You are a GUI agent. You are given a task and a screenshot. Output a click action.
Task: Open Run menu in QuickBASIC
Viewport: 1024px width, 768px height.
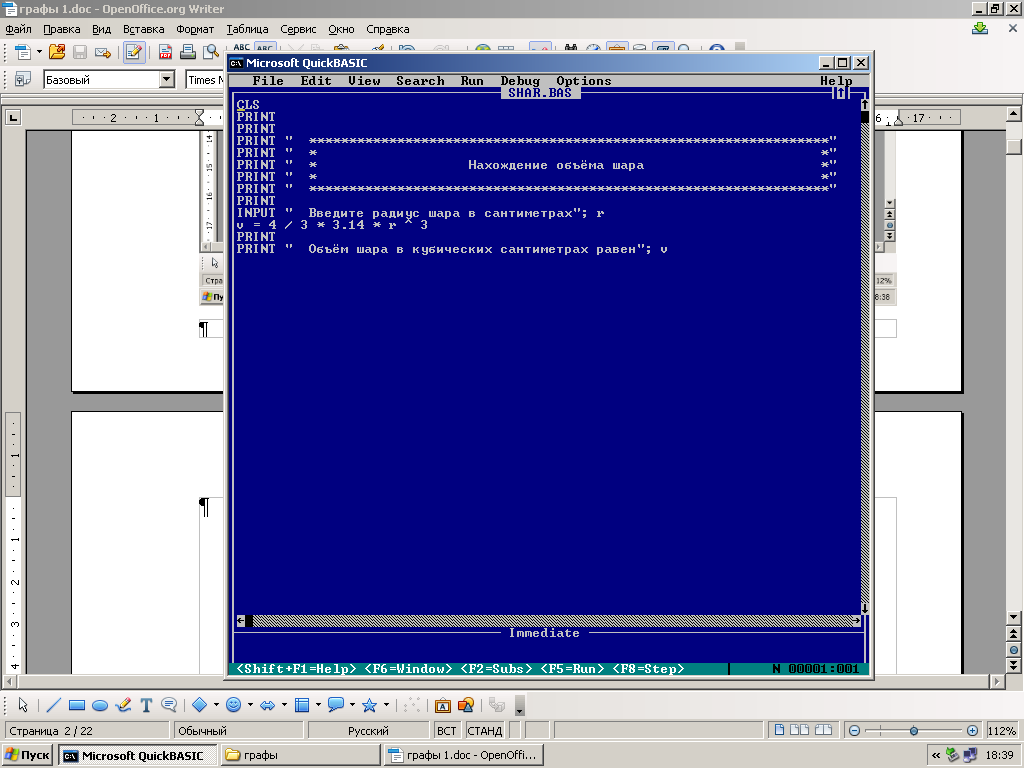coord(472,81)
